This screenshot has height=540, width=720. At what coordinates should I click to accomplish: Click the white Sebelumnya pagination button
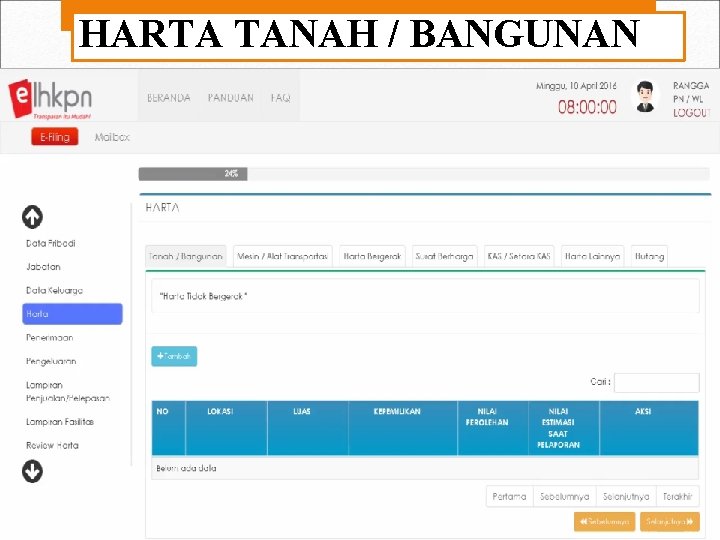click(x=564, y=496)
